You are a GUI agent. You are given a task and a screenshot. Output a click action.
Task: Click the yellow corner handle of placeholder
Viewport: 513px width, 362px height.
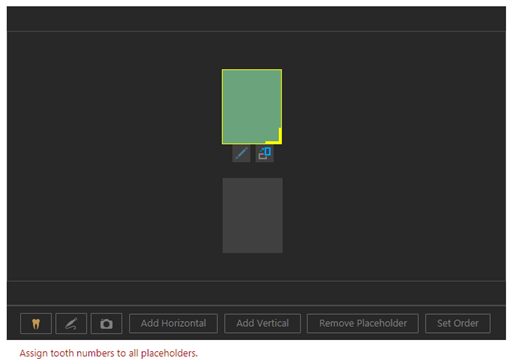coord(276,138)
